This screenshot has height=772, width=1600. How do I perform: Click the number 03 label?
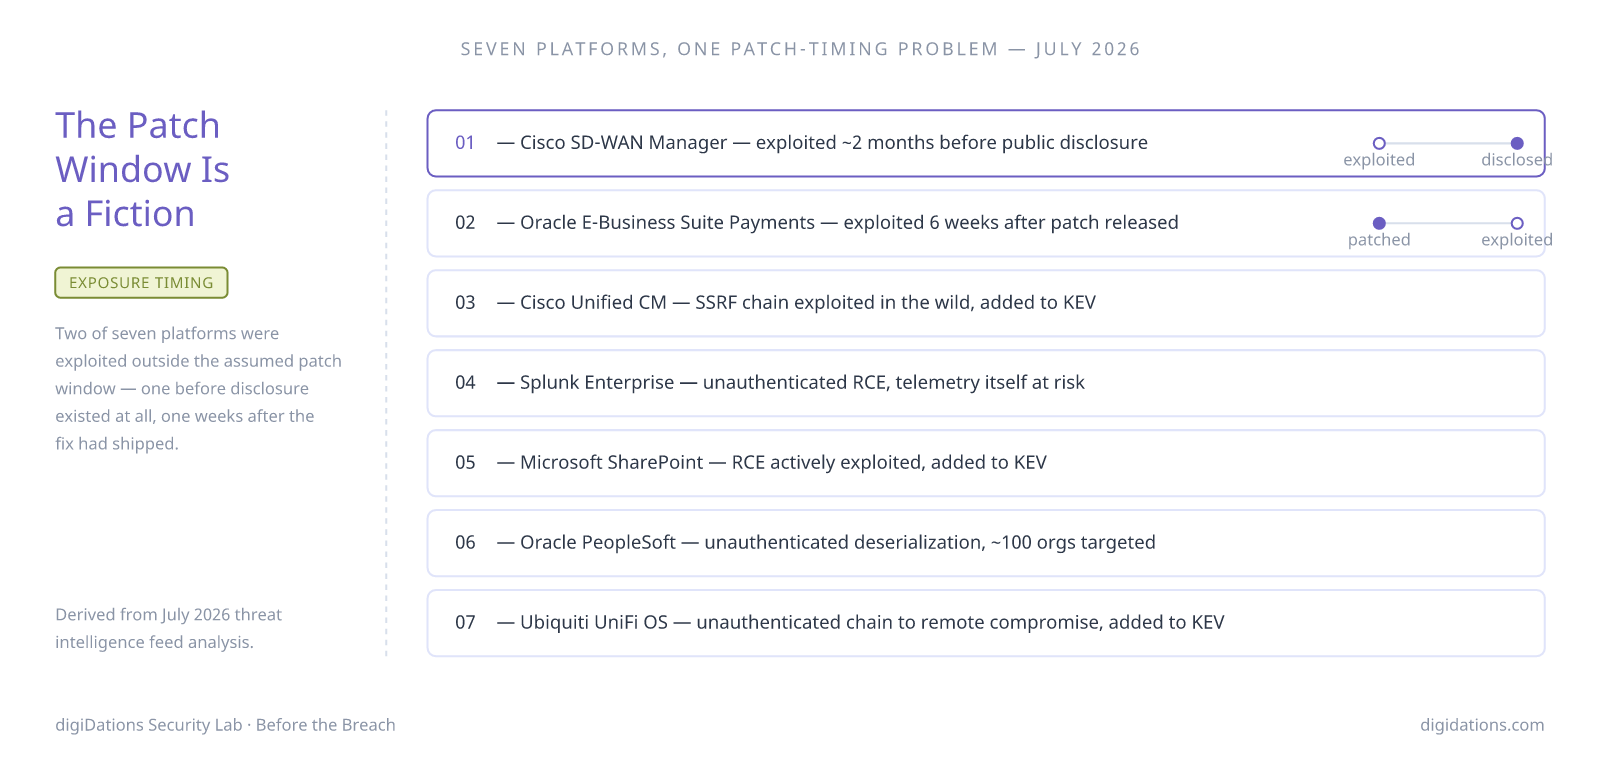(465, 303)
